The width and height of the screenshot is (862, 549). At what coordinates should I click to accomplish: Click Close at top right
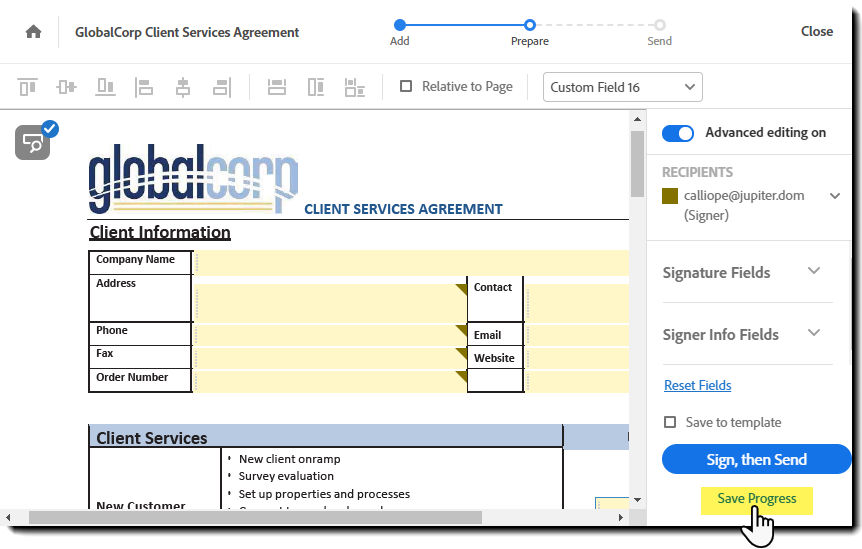816,31
